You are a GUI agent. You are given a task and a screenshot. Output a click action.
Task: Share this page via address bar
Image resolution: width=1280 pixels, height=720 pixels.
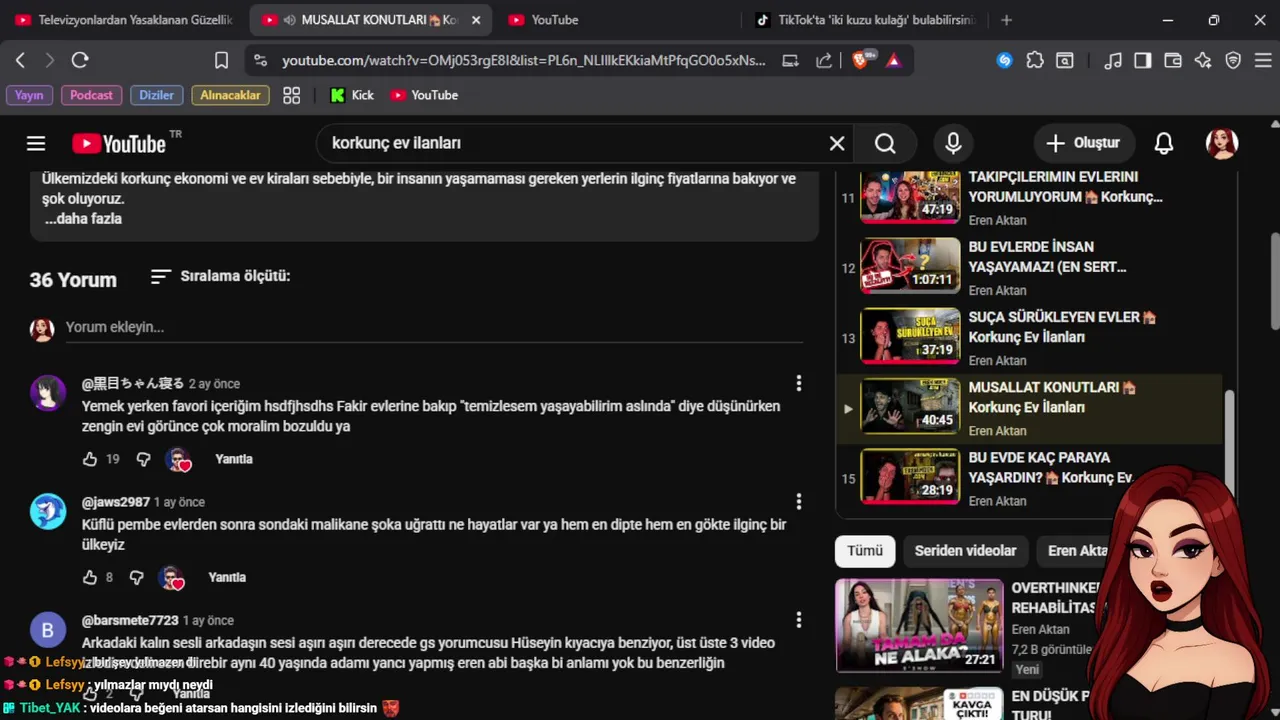[824, 60]
